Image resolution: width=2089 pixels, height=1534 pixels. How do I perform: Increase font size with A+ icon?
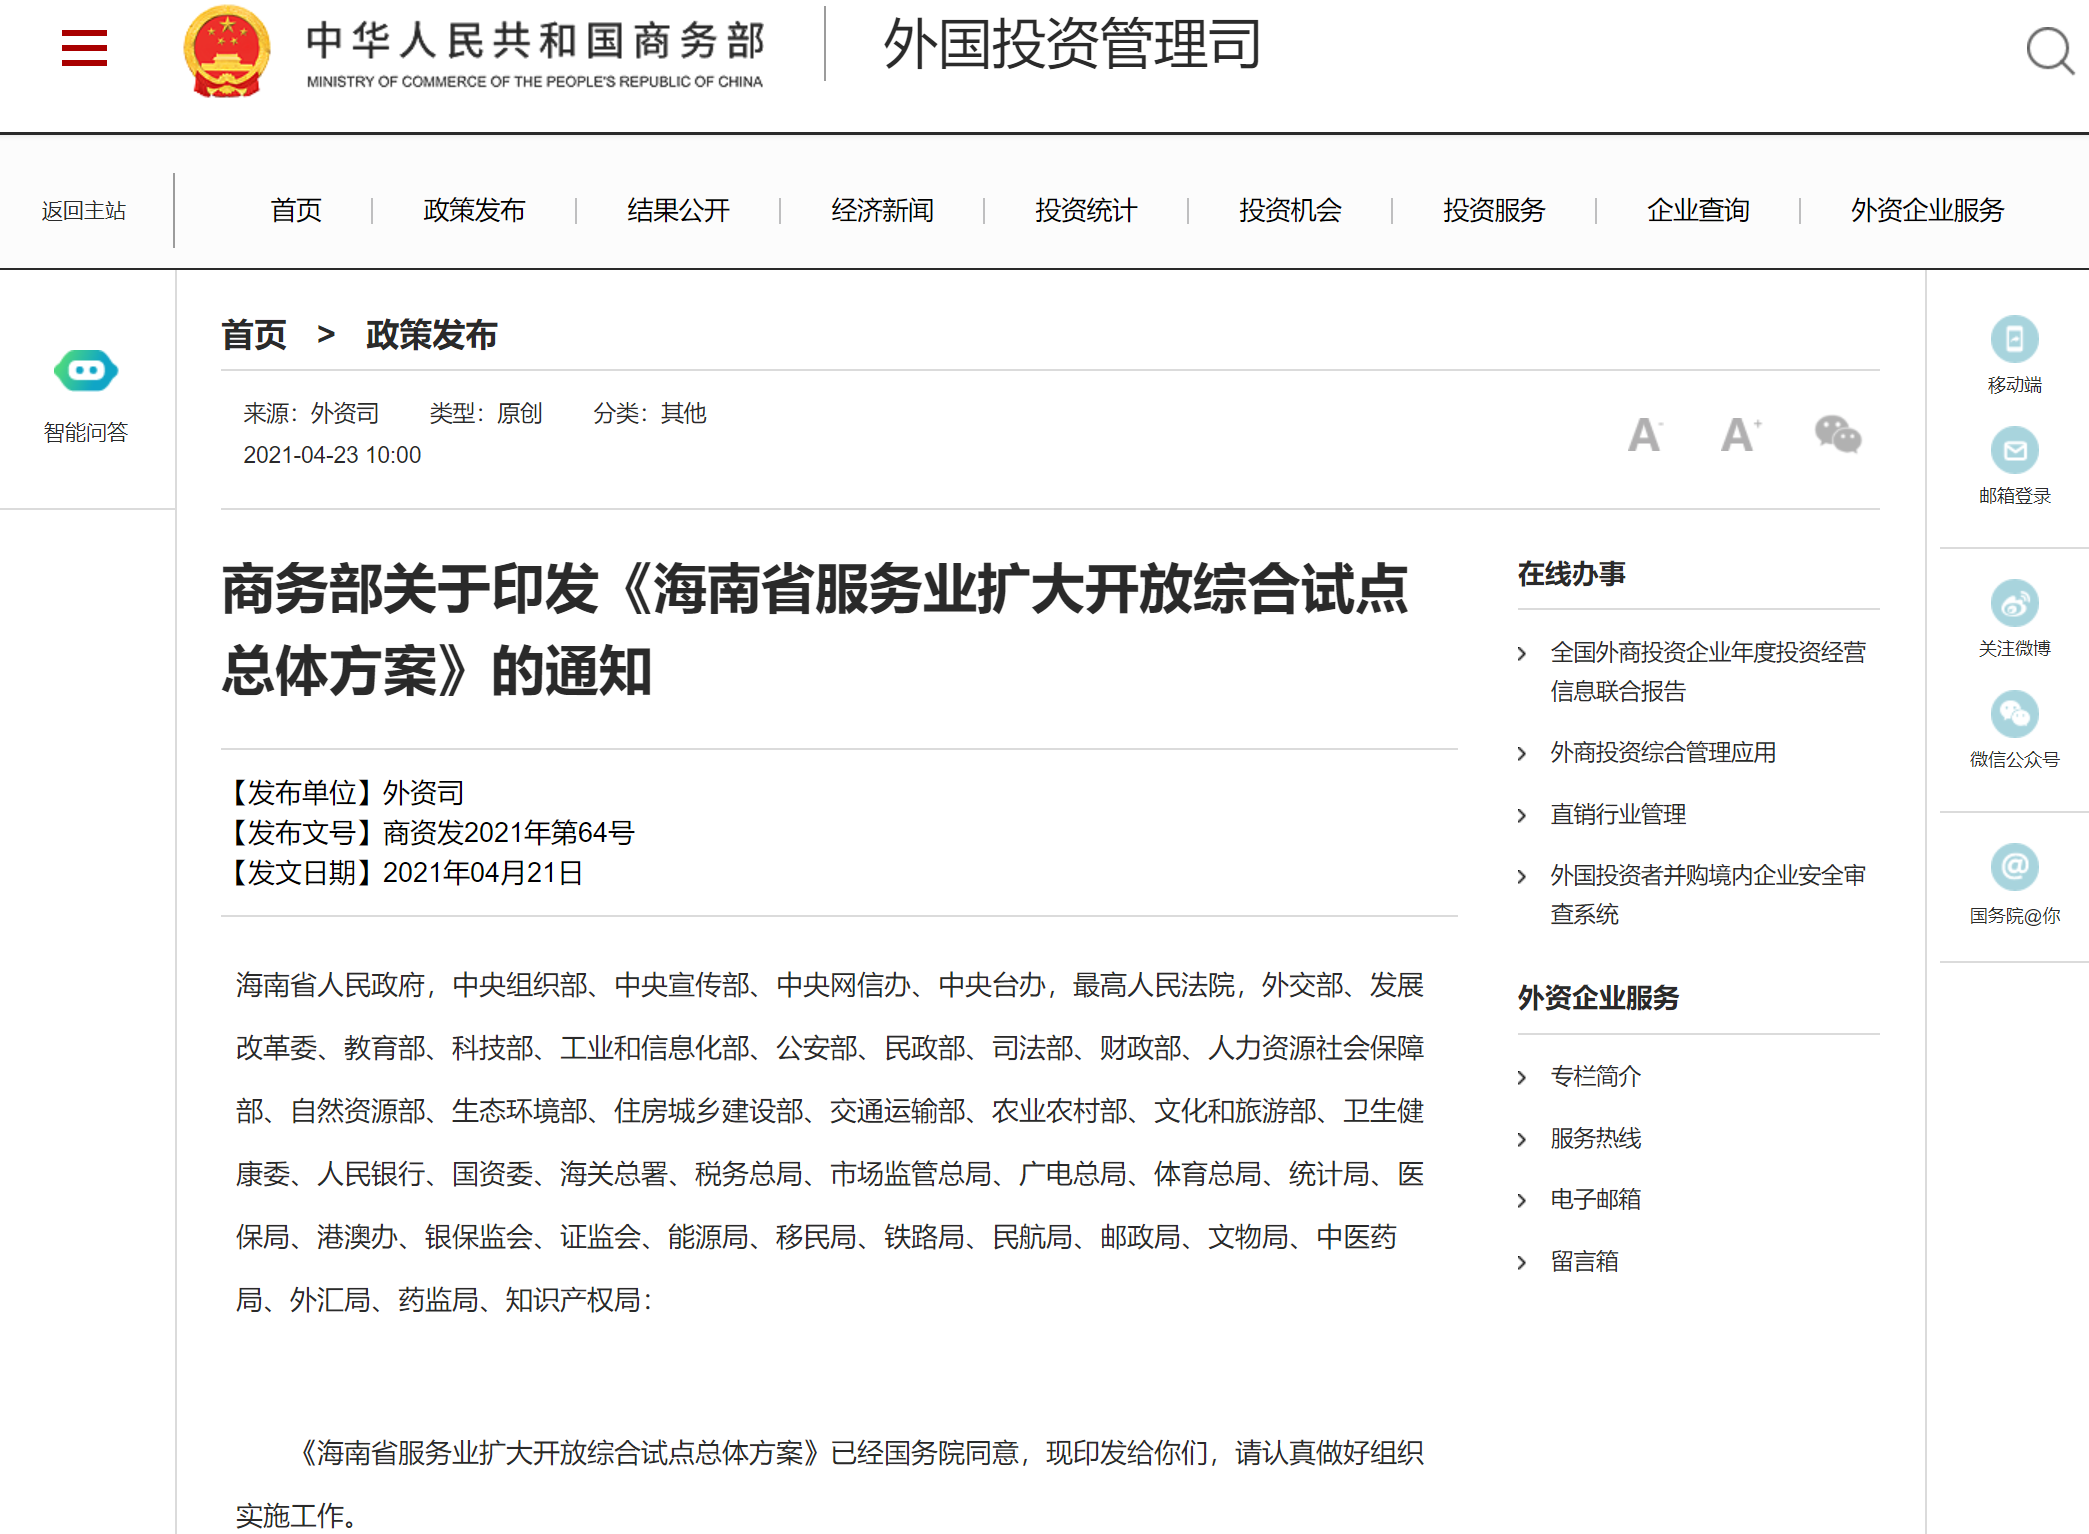click(1740, 435)
